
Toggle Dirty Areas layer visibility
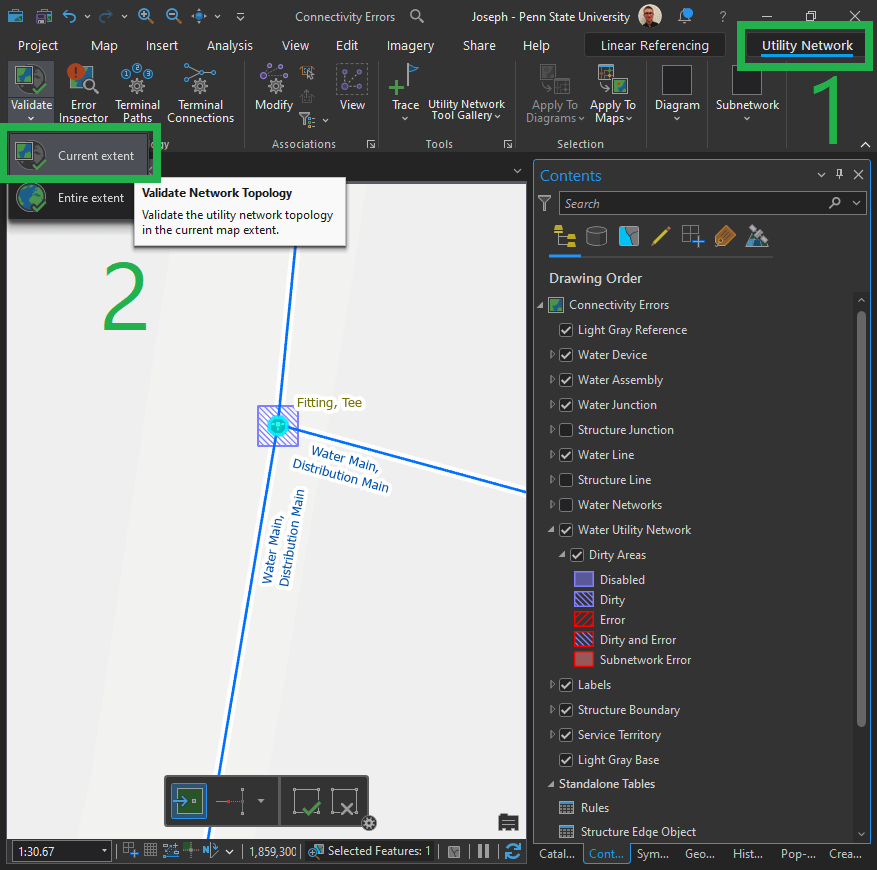point(576,555)
